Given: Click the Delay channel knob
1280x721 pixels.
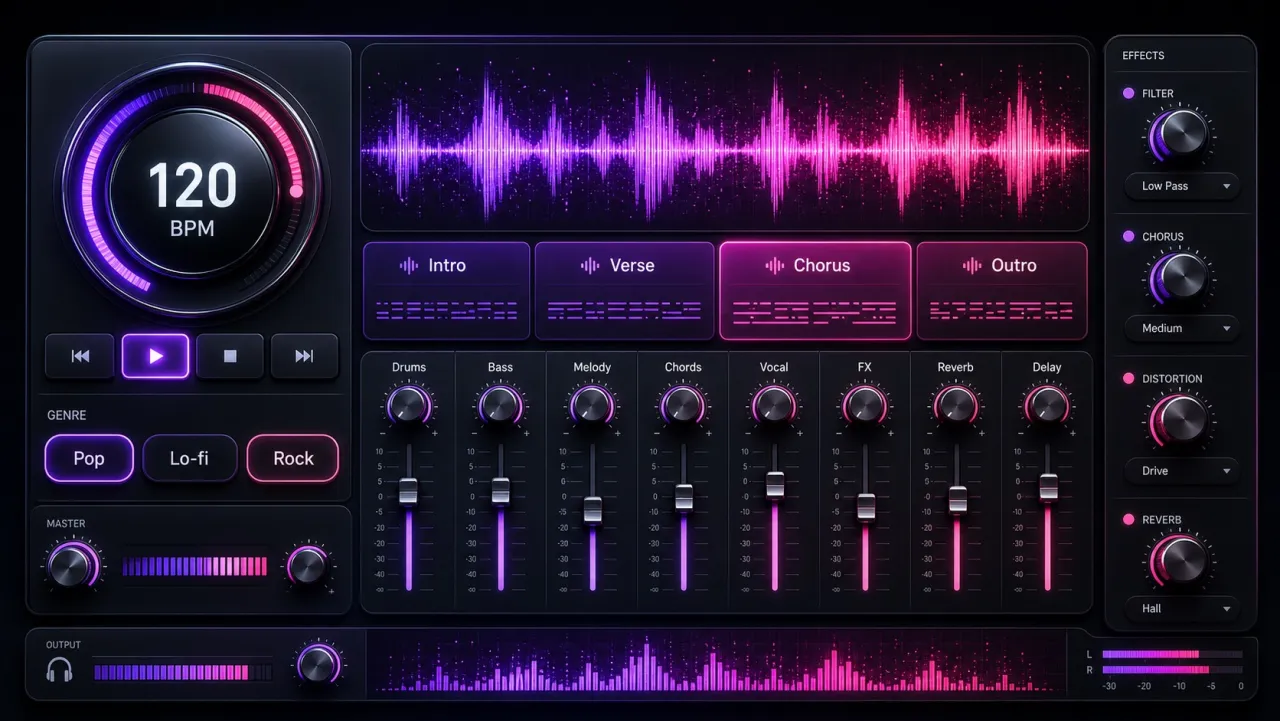Looking at the screenshot, I should click(1047, 405).
